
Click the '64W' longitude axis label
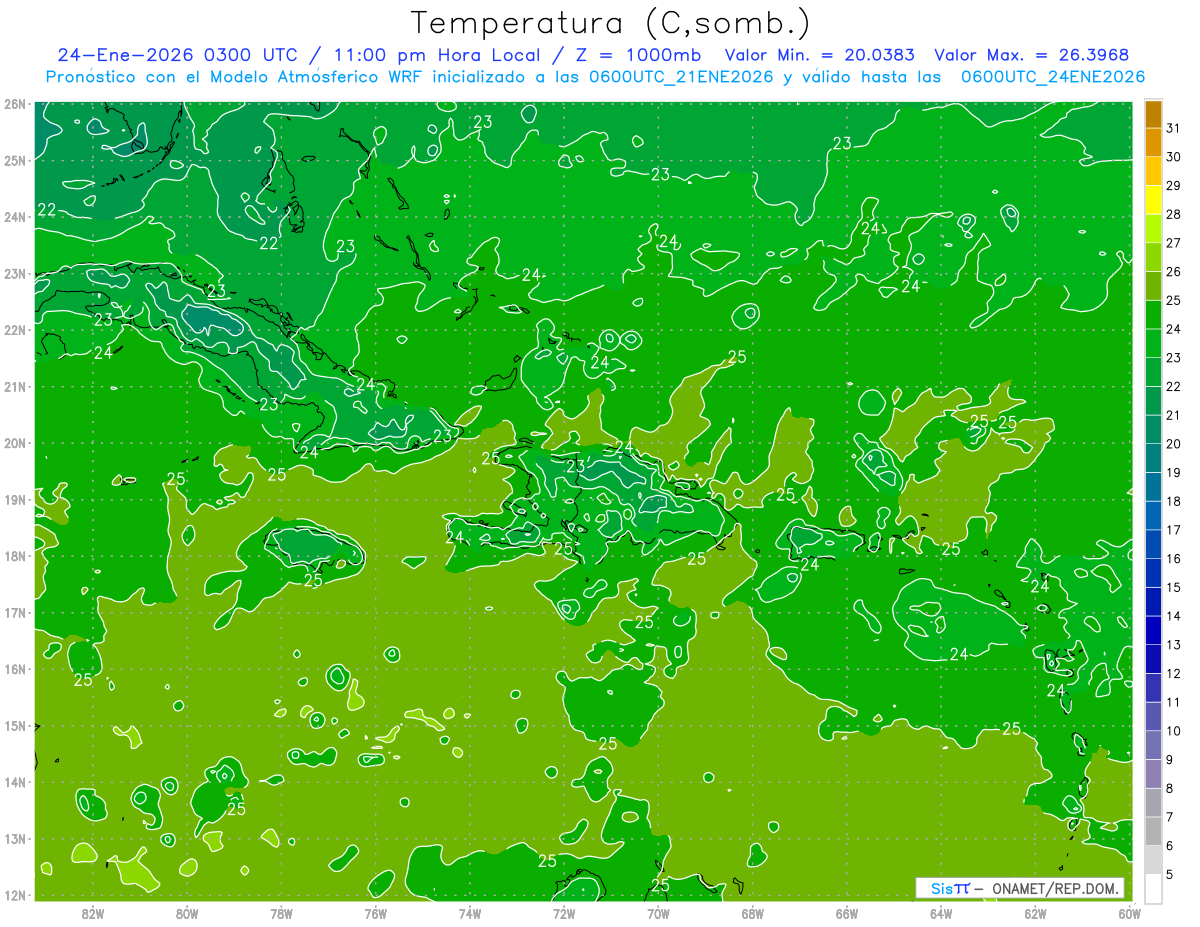(941, 913)
